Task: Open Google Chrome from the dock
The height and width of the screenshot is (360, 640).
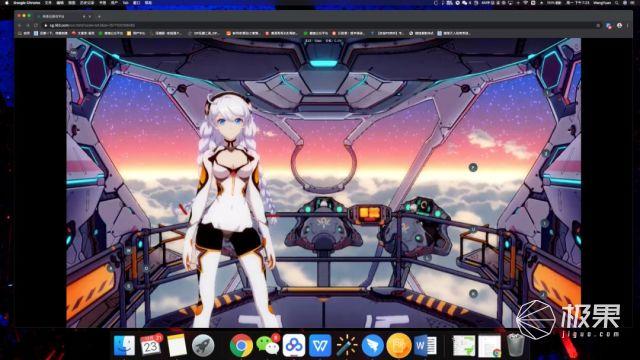Action: [x=241, y=345]
